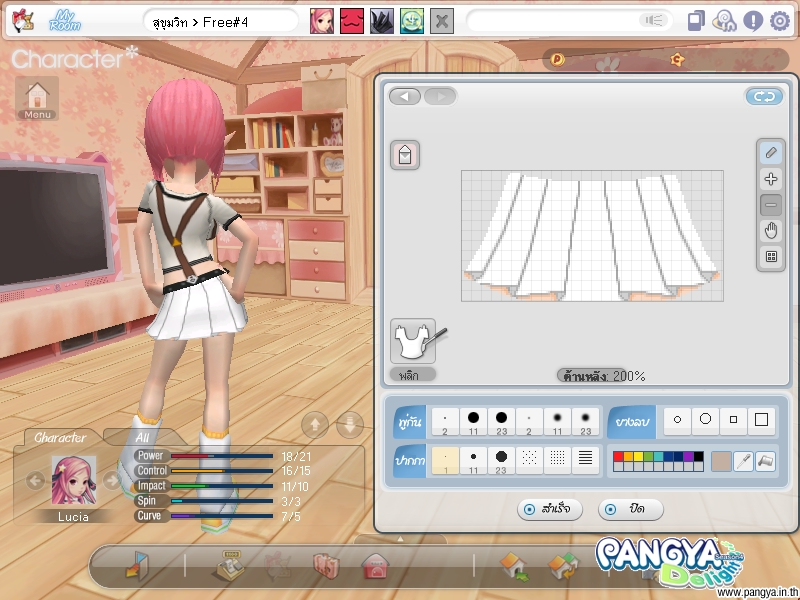The width and height of the screenshot is (800, 600).
Task: Choose the large square eraser
Action: click(761, 420)
